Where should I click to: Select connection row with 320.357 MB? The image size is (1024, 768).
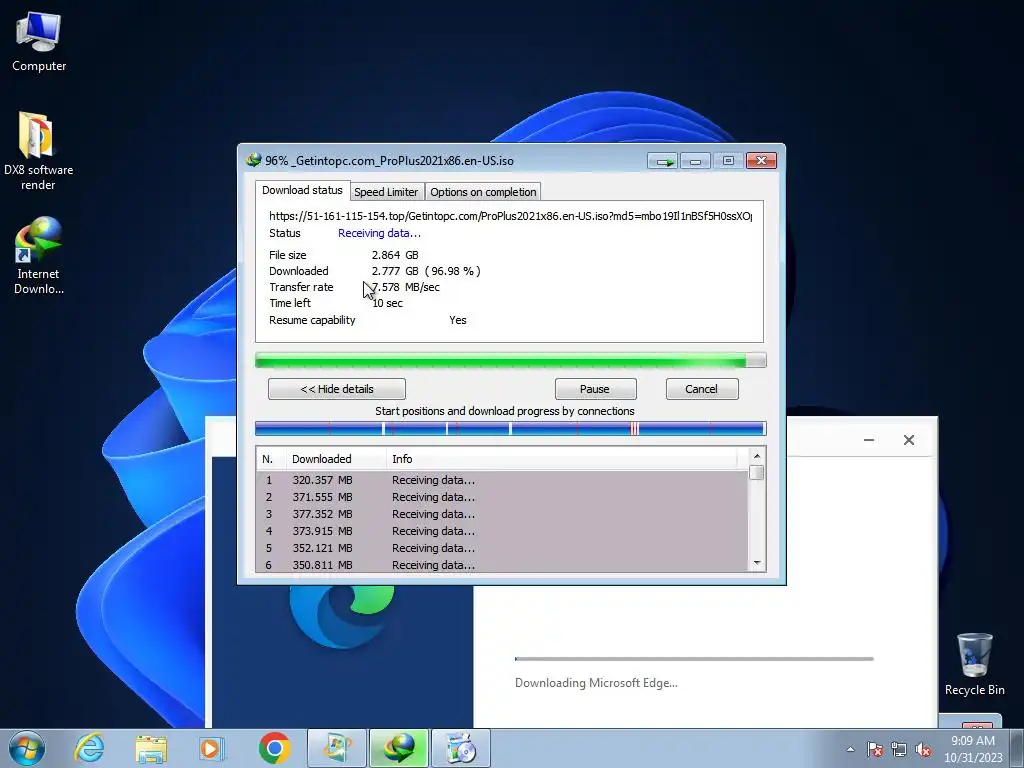point(502,480)
